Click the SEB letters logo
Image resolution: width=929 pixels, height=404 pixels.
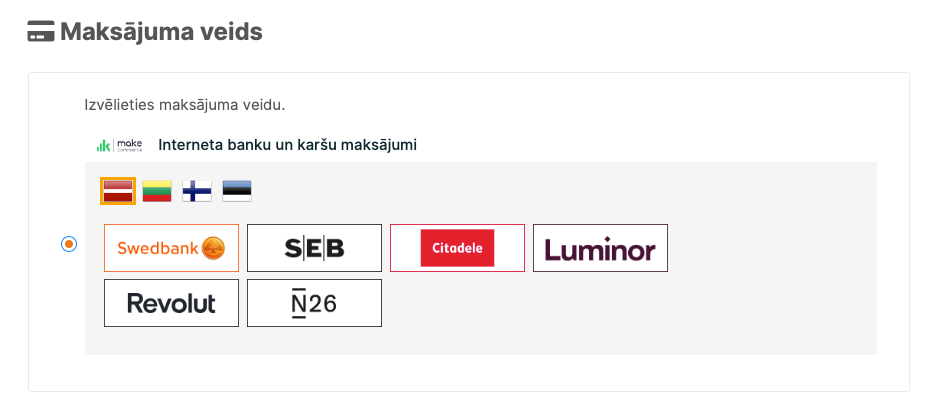(x=314, y=249)
